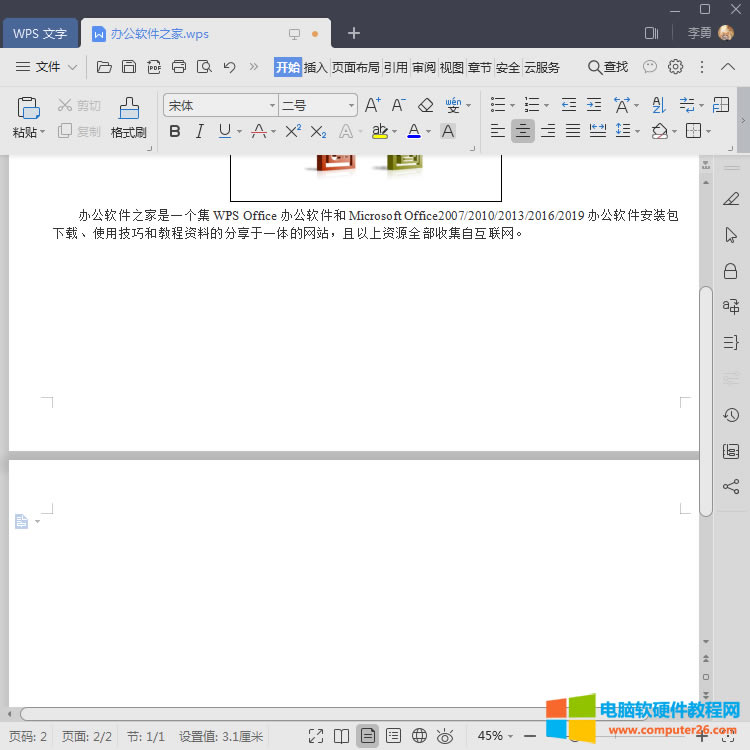Open the 页面布局 (Page Layout) tab

355,67
